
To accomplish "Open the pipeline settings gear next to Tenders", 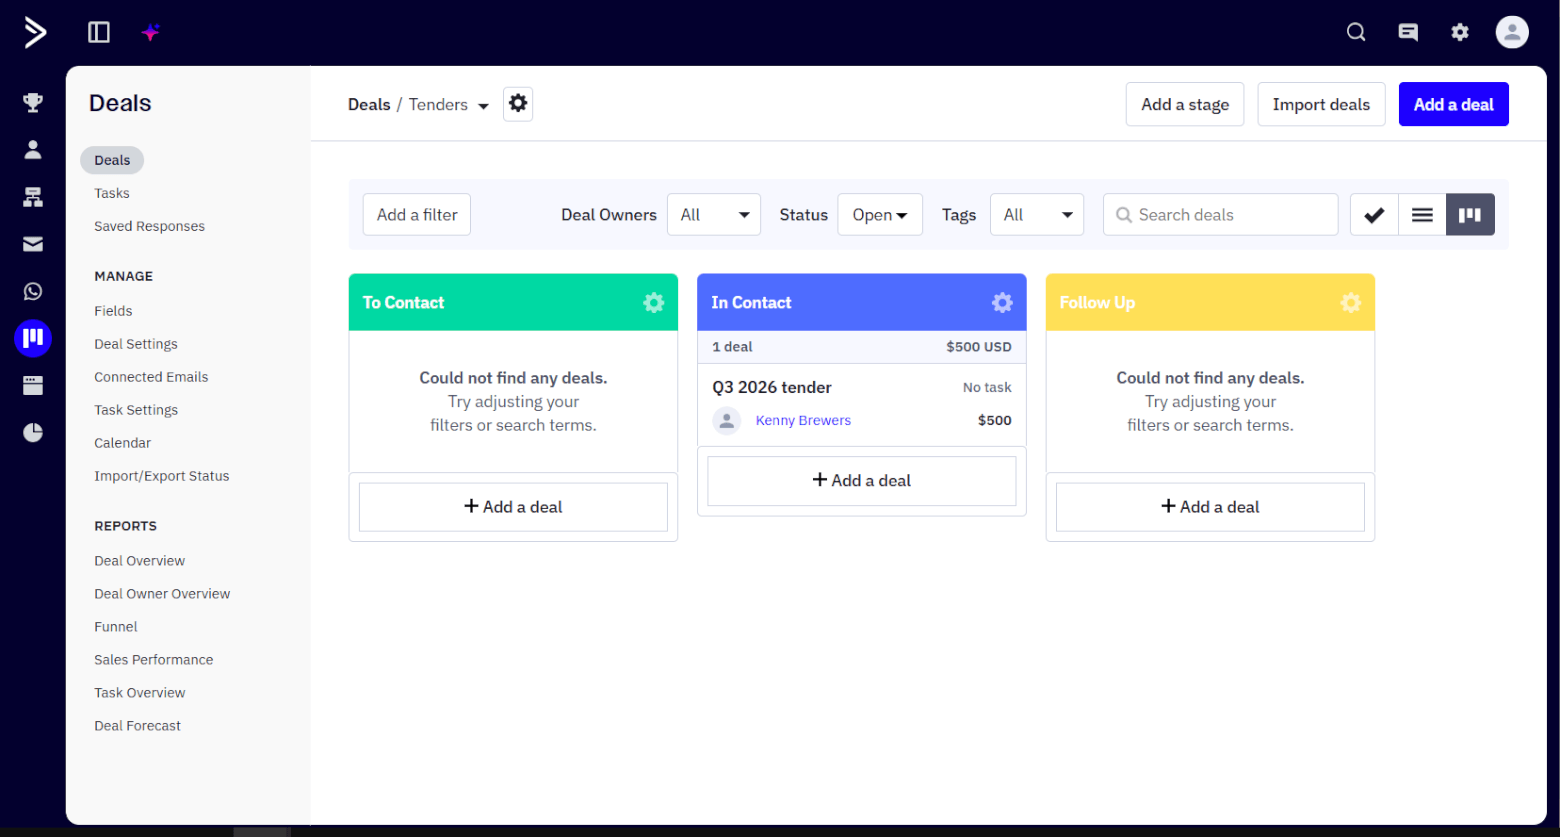I will [x=518, y=104].
